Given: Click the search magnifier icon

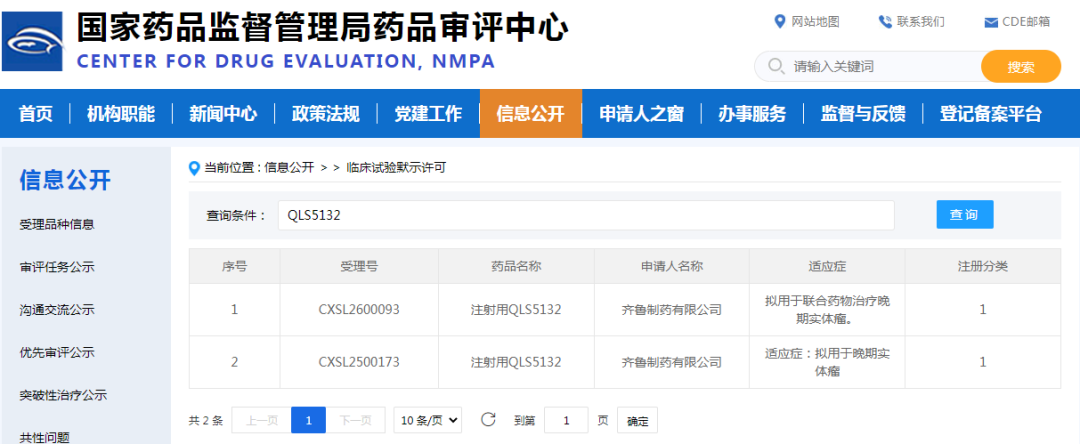Looking at the screenshot, I should 775,67.
